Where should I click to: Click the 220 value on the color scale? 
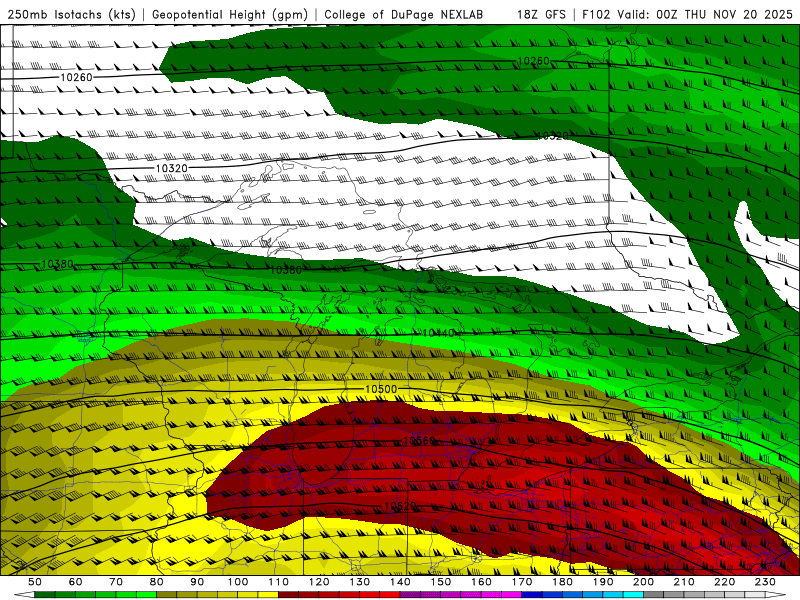724,582
